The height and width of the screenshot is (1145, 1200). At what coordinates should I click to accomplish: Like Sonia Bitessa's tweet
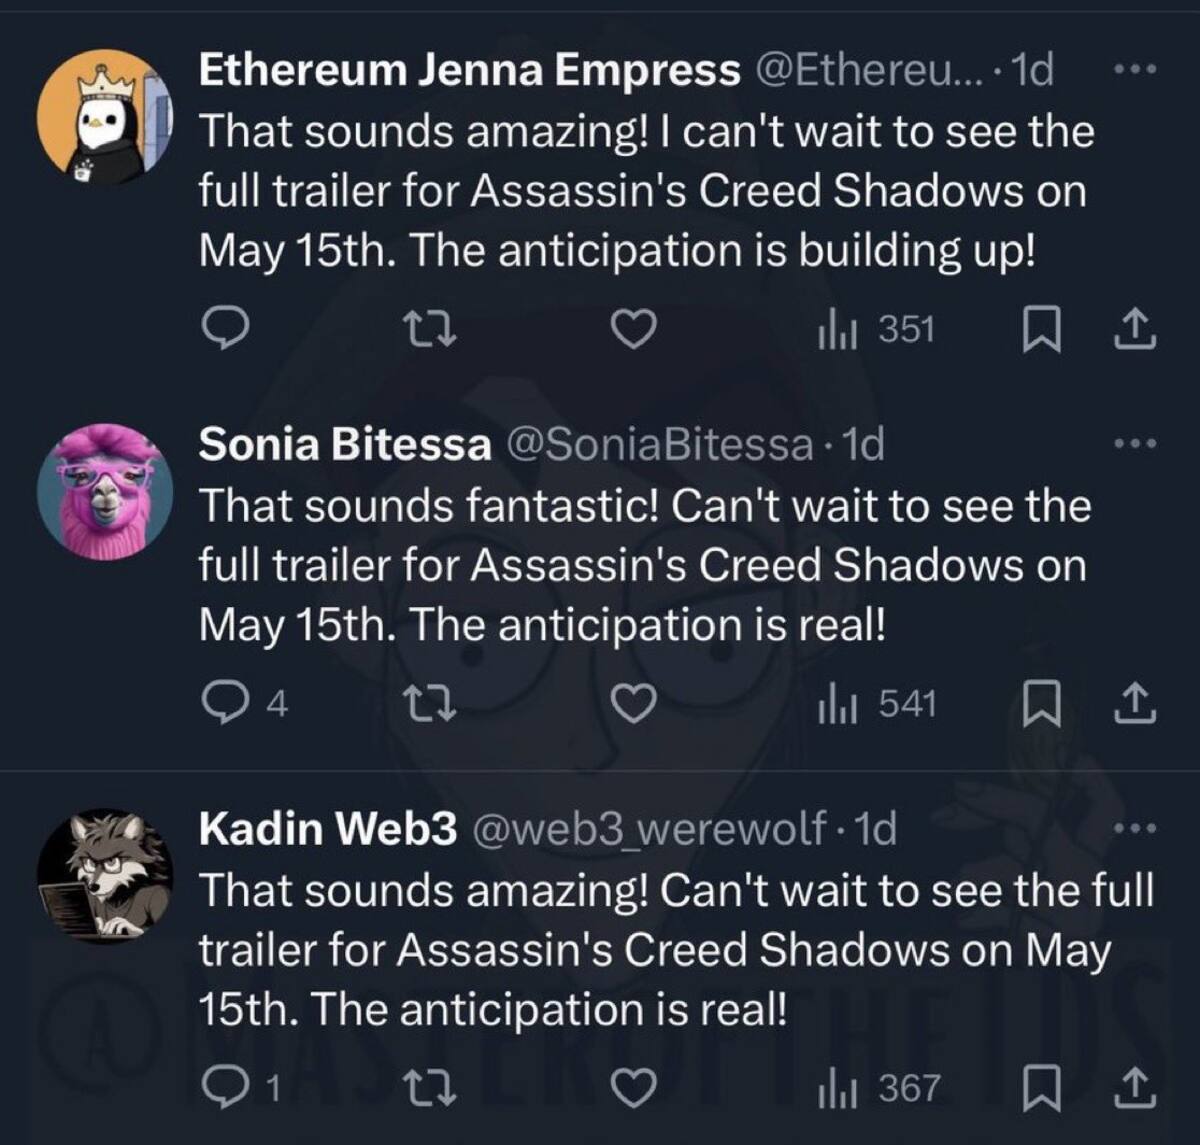(632, 705)
